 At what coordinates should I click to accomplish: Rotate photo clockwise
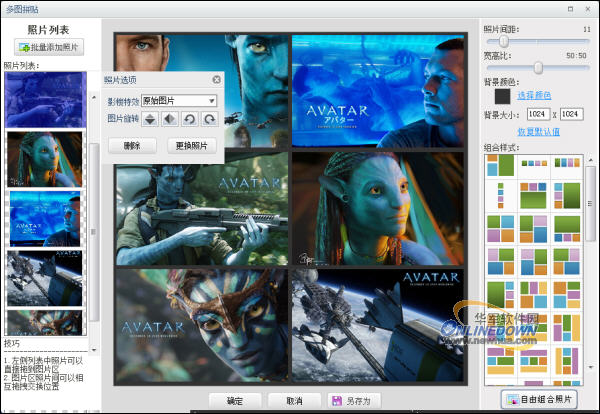coord(209,118)
